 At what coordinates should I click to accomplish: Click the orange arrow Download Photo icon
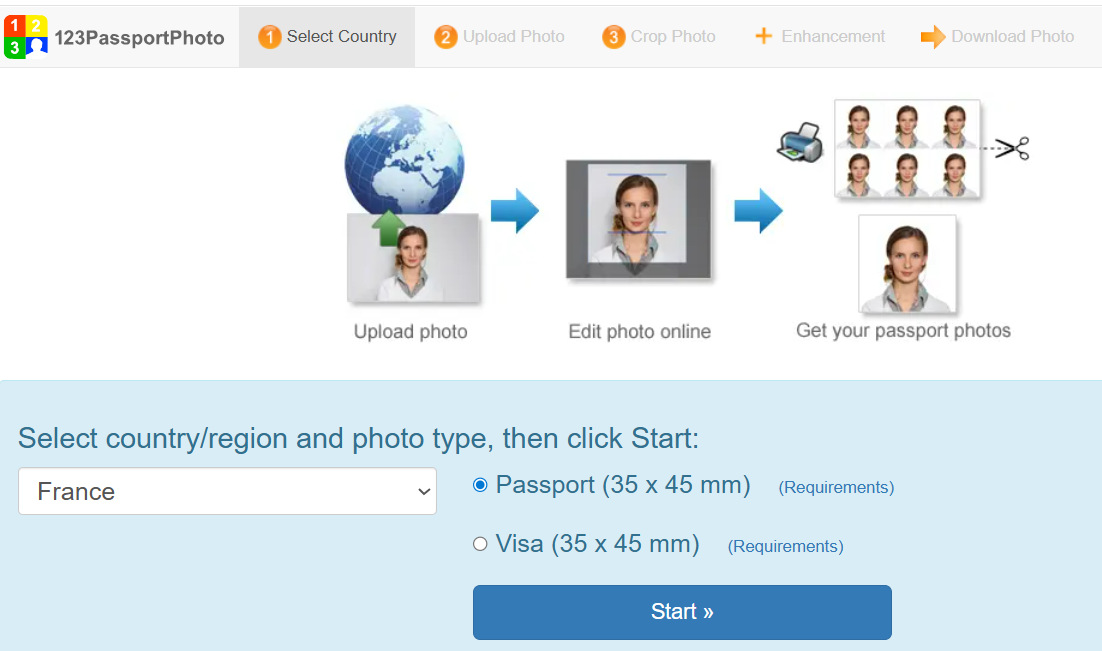[933, 37]
